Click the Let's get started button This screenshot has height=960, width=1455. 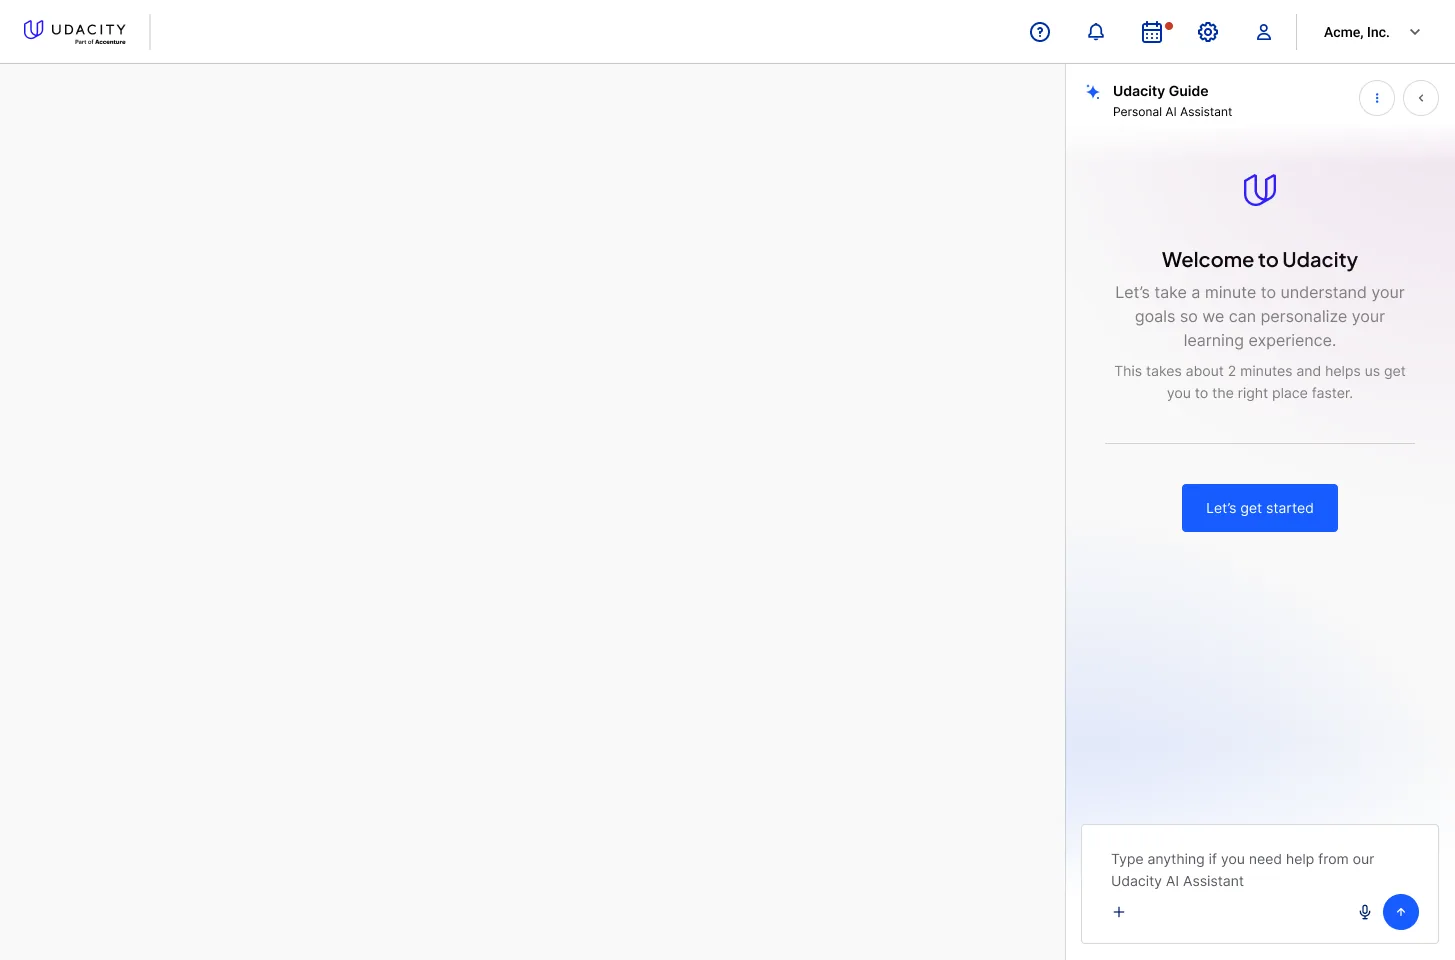pos(1260,508)
